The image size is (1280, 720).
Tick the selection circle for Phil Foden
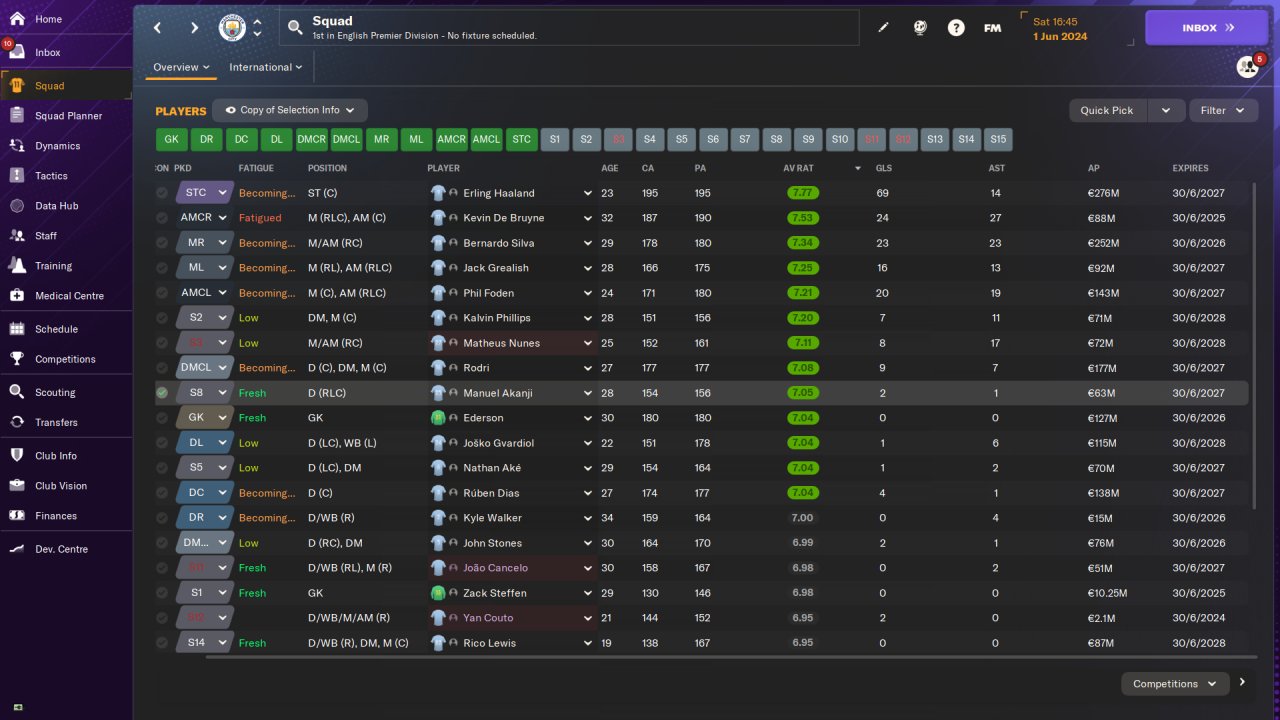pos(162,293)
